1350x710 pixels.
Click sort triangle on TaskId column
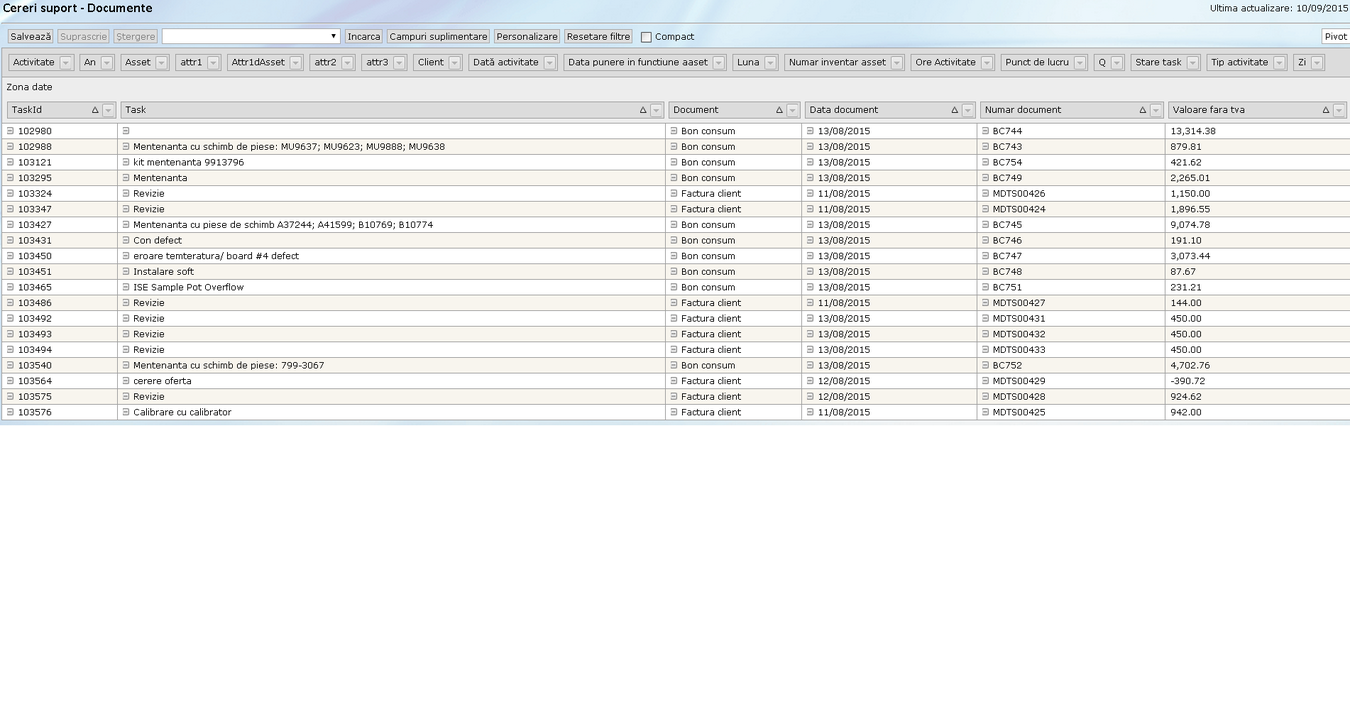(95, 110)
